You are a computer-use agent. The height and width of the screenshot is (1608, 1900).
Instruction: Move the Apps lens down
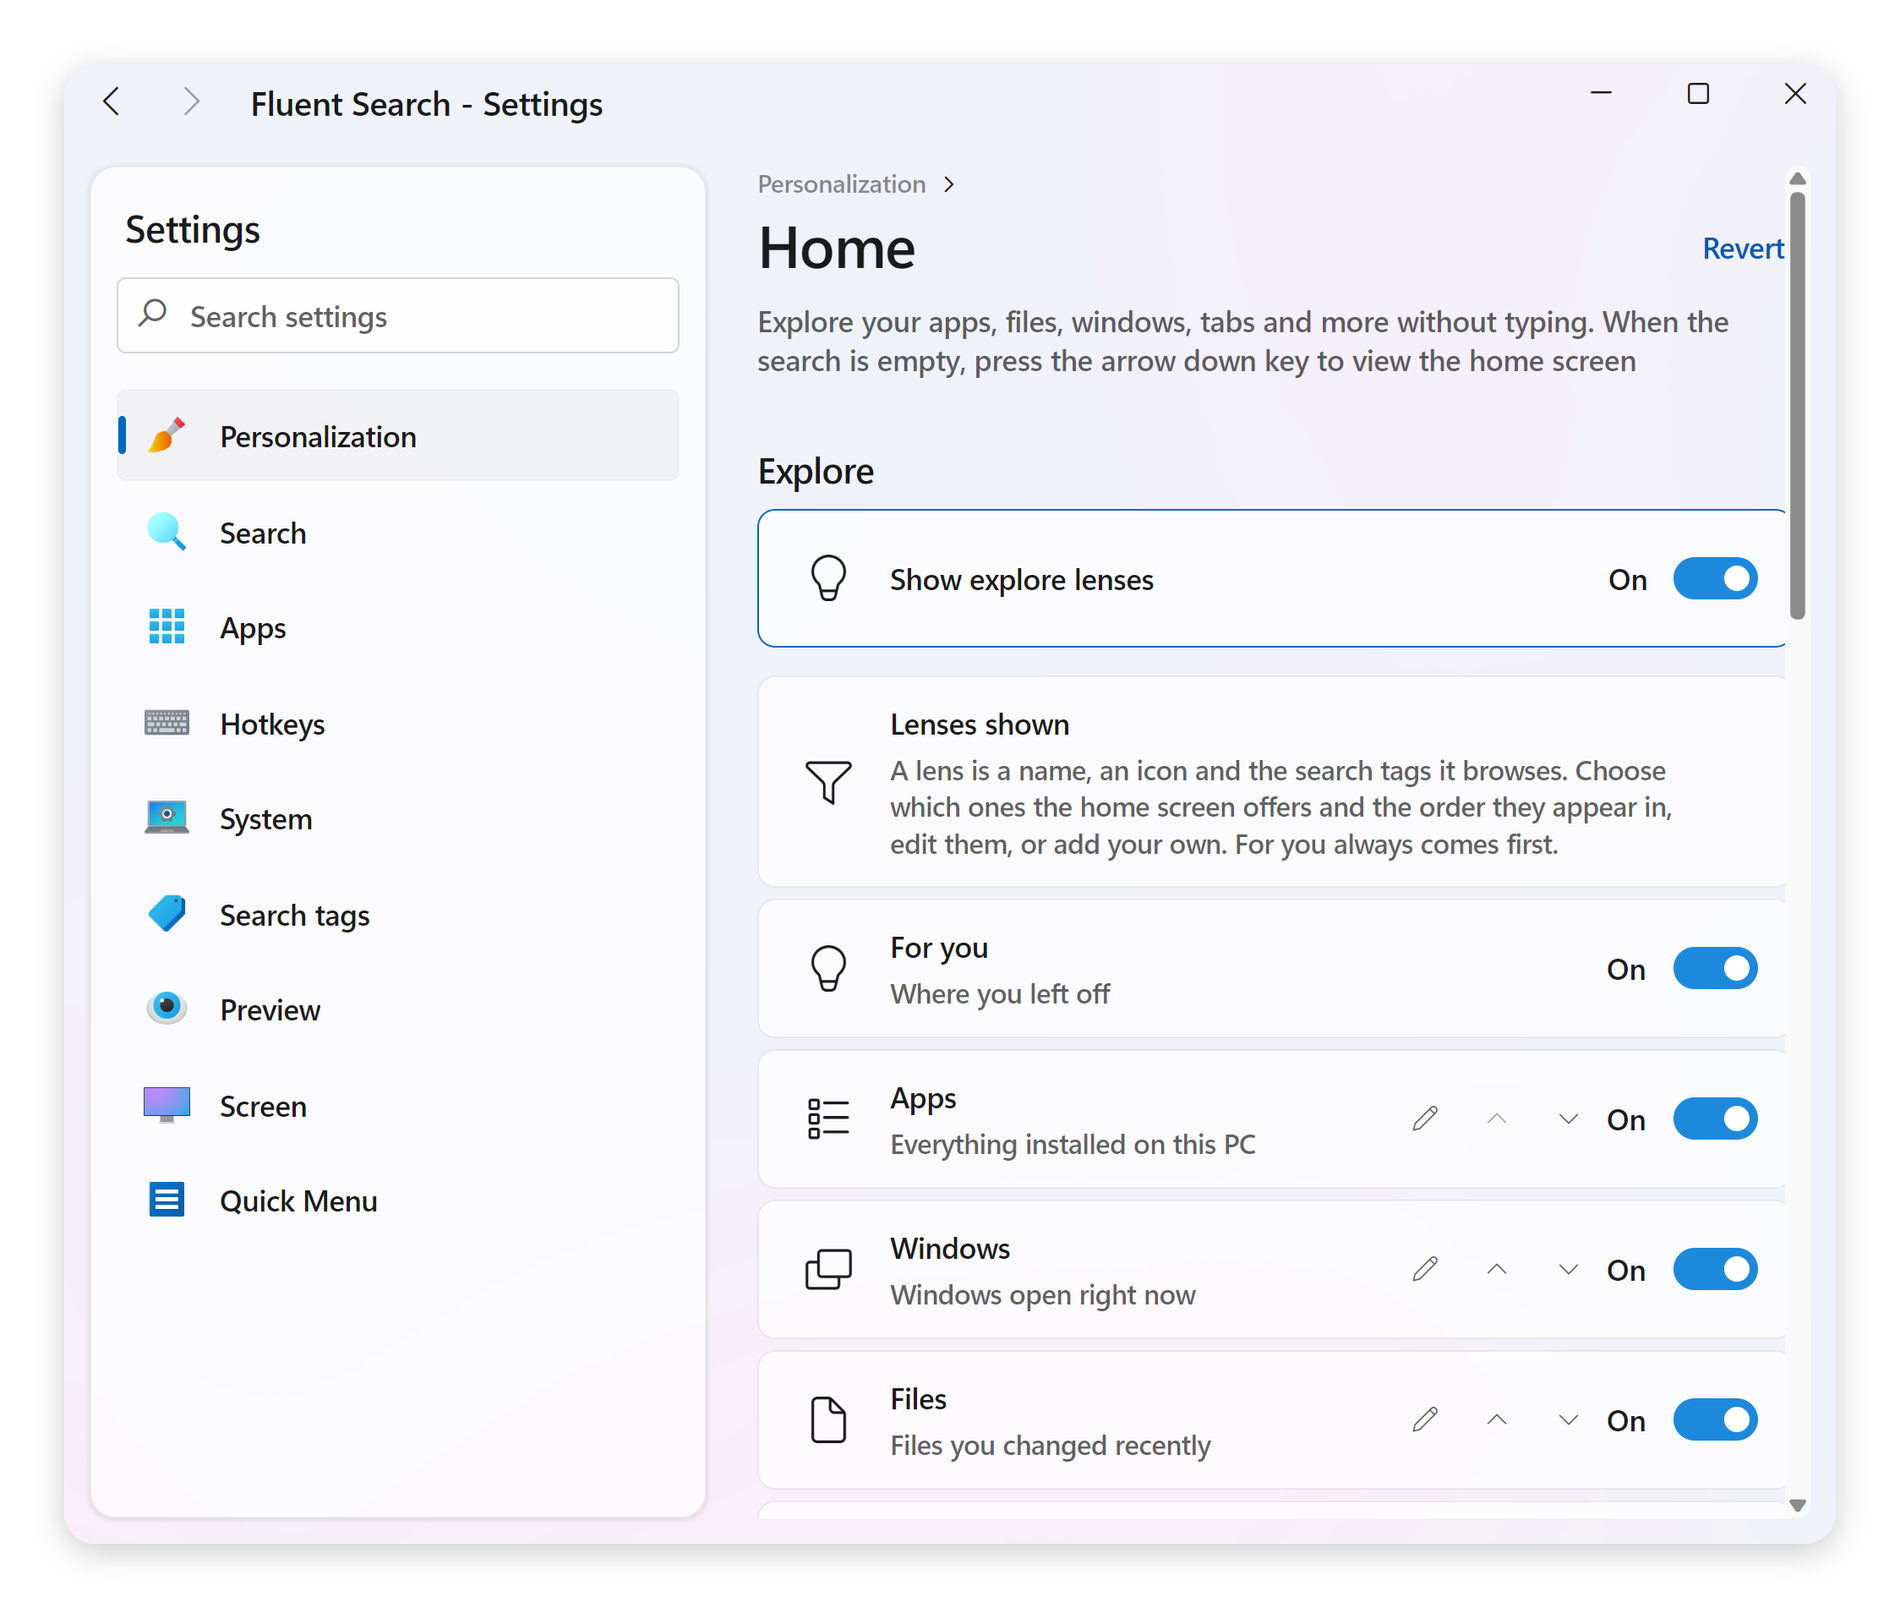1568,1118
